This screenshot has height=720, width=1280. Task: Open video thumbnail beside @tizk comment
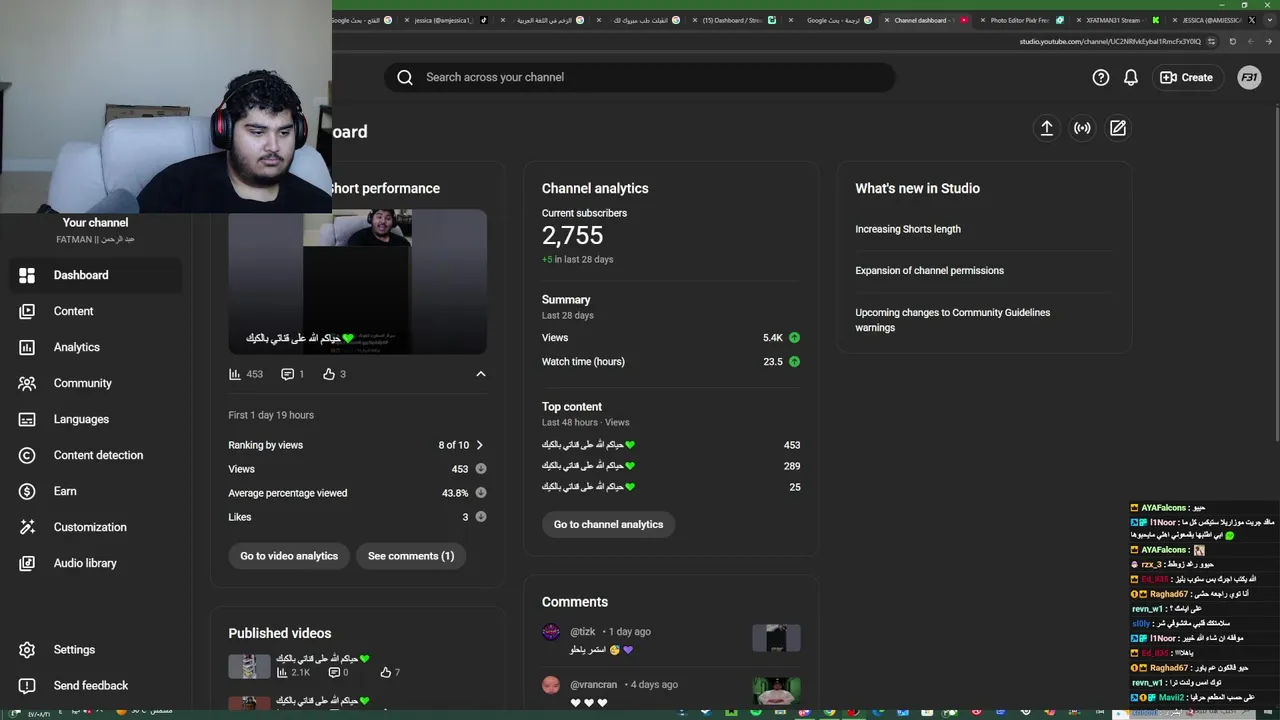(x=776, y=638)
